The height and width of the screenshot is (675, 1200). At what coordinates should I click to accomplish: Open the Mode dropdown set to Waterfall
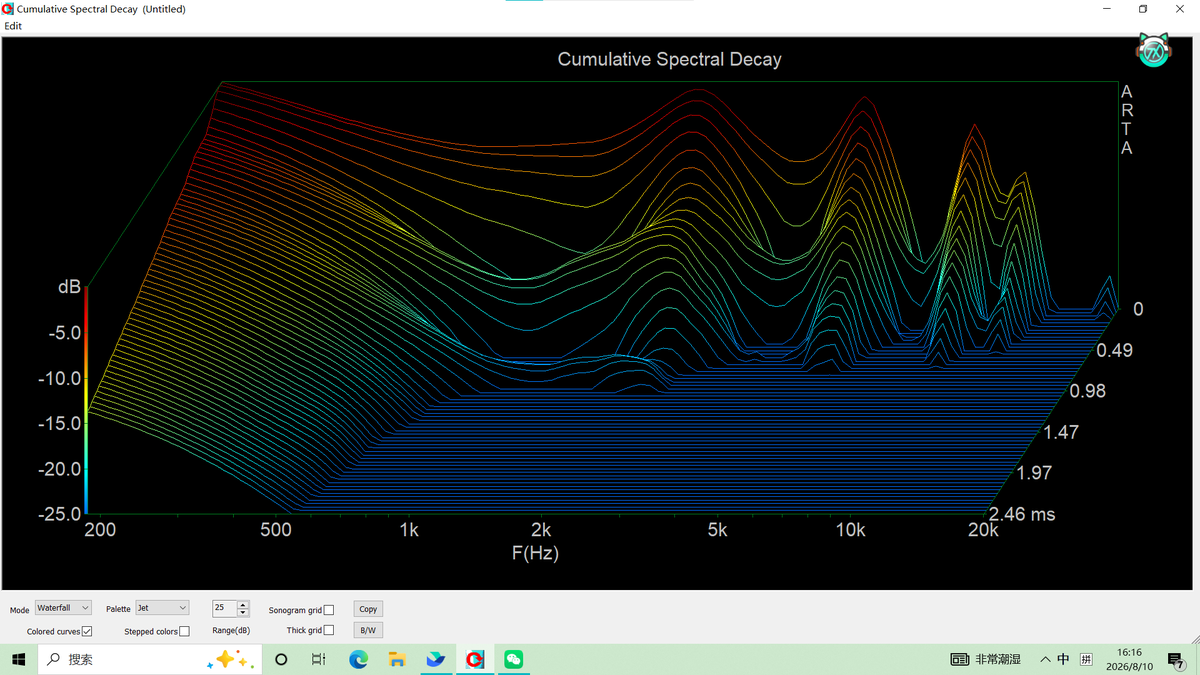click(x=63, y=608)
